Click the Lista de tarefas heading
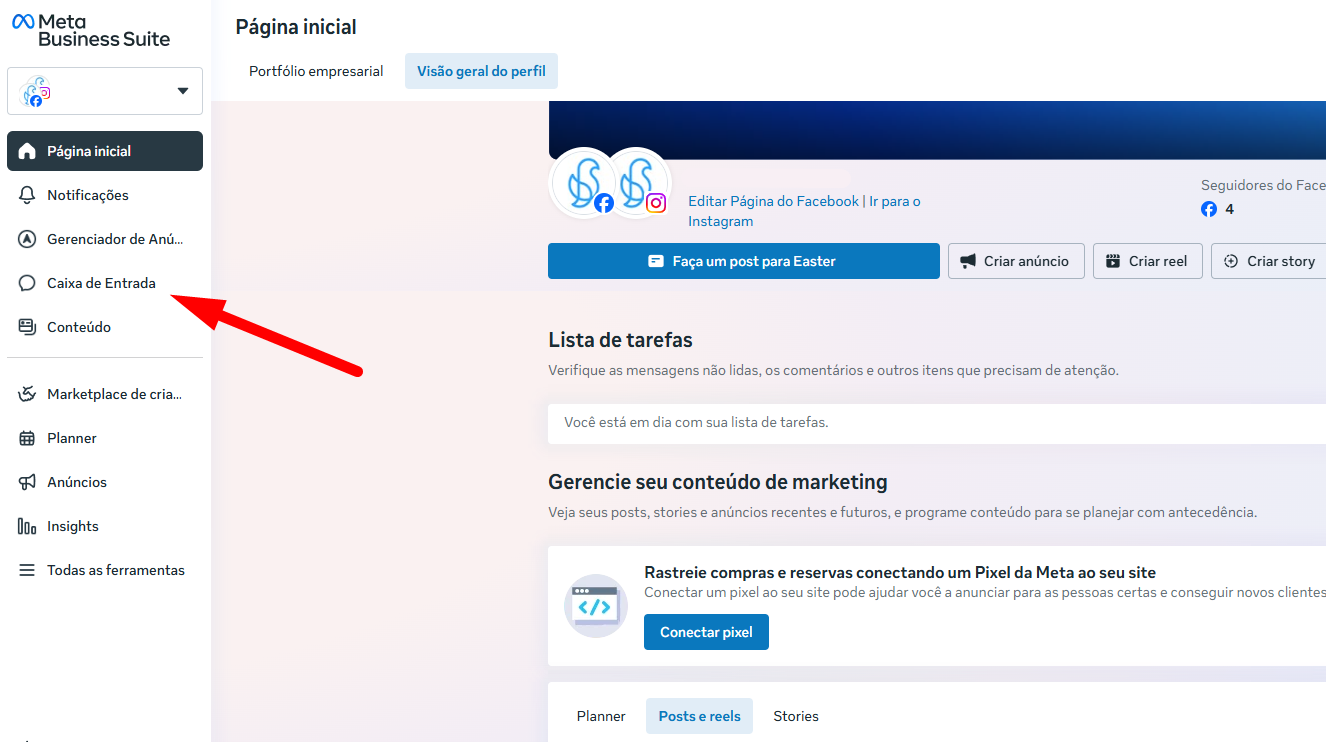 pos(620,340)
